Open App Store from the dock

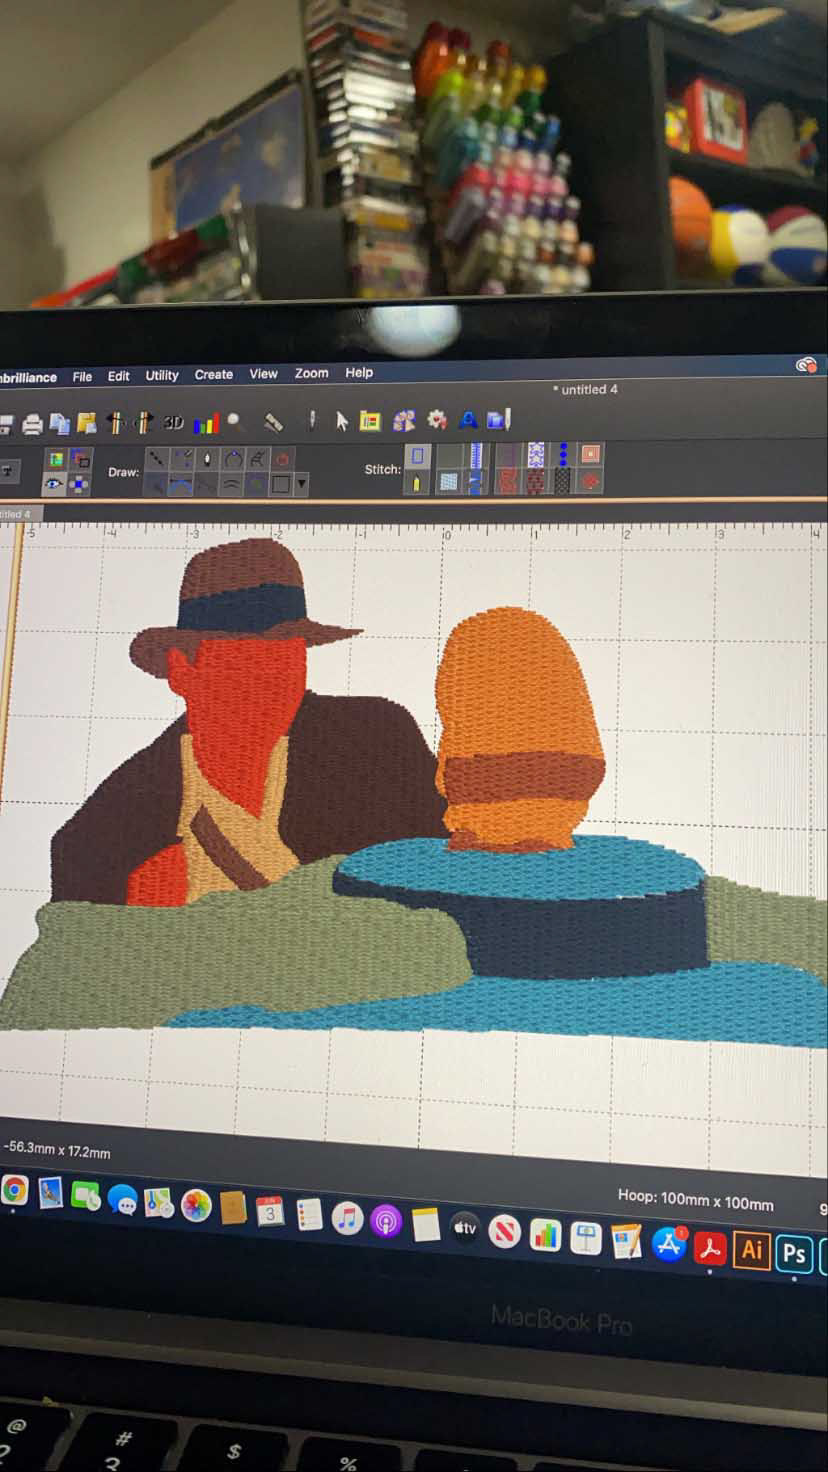point(668,1243)
